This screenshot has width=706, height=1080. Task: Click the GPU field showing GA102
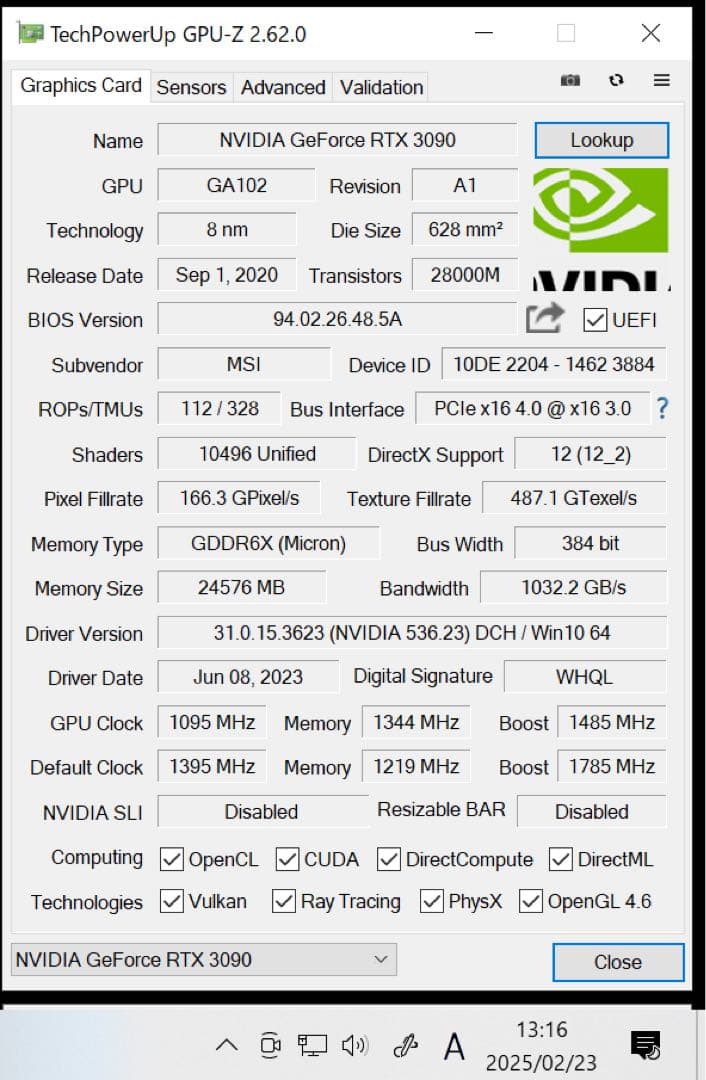pos(236,185)
